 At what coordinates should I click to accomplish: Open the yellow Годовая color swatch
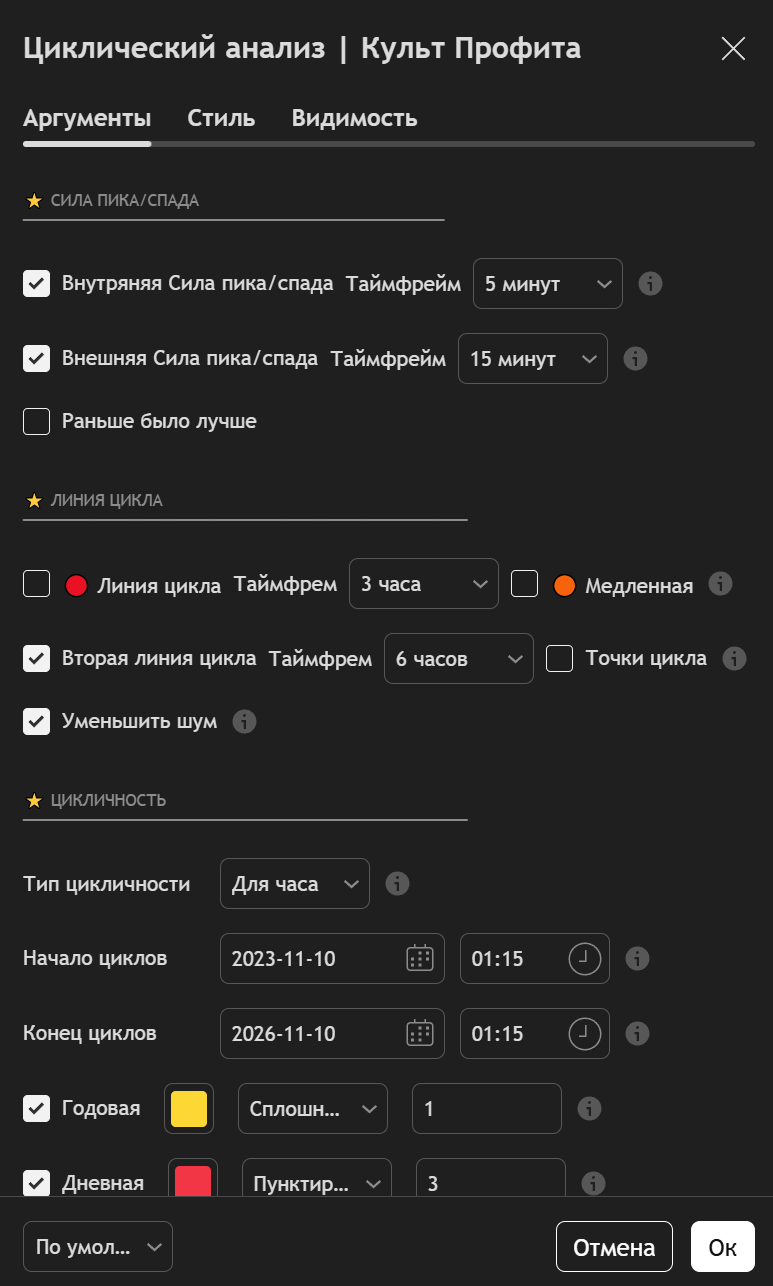[189, 1108]
